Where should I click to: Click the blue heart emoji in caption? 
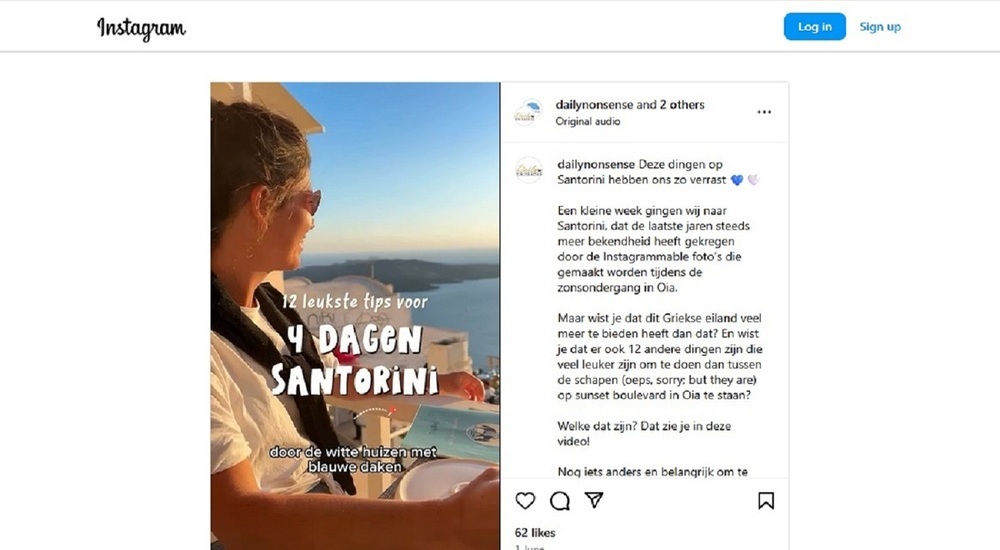pyautogui.click(x=737, y=181)
